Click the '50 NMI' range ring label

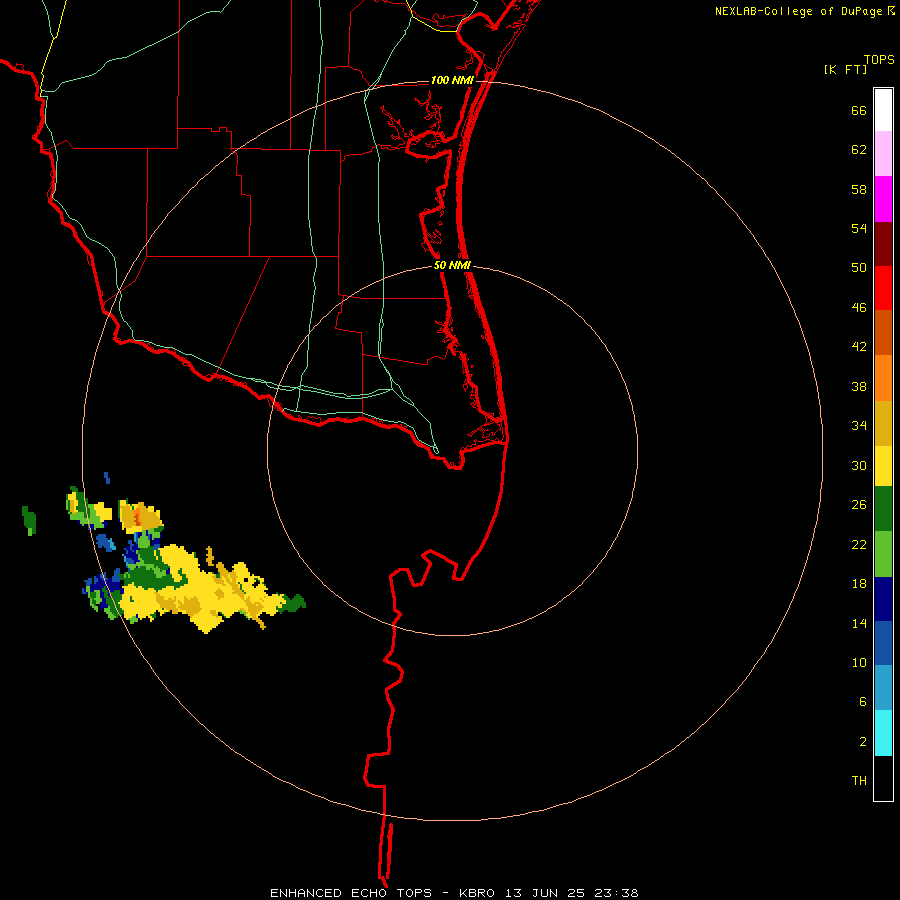point(452,265)
